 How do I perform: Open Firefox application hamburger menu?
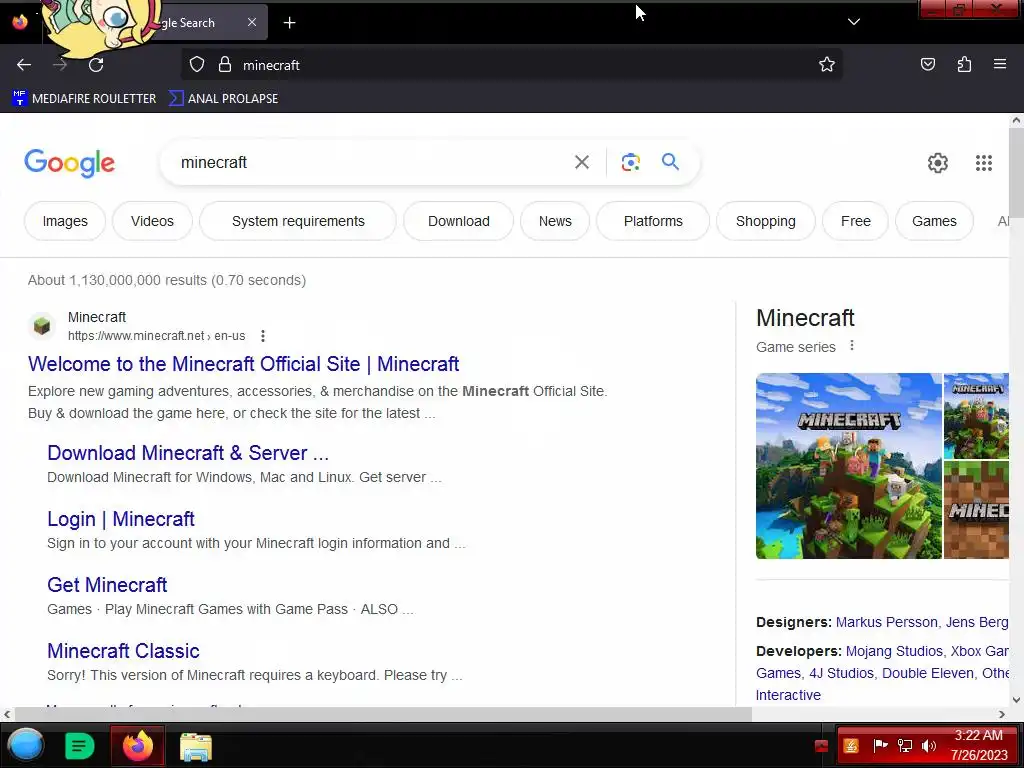click(x=1000, y=64)
